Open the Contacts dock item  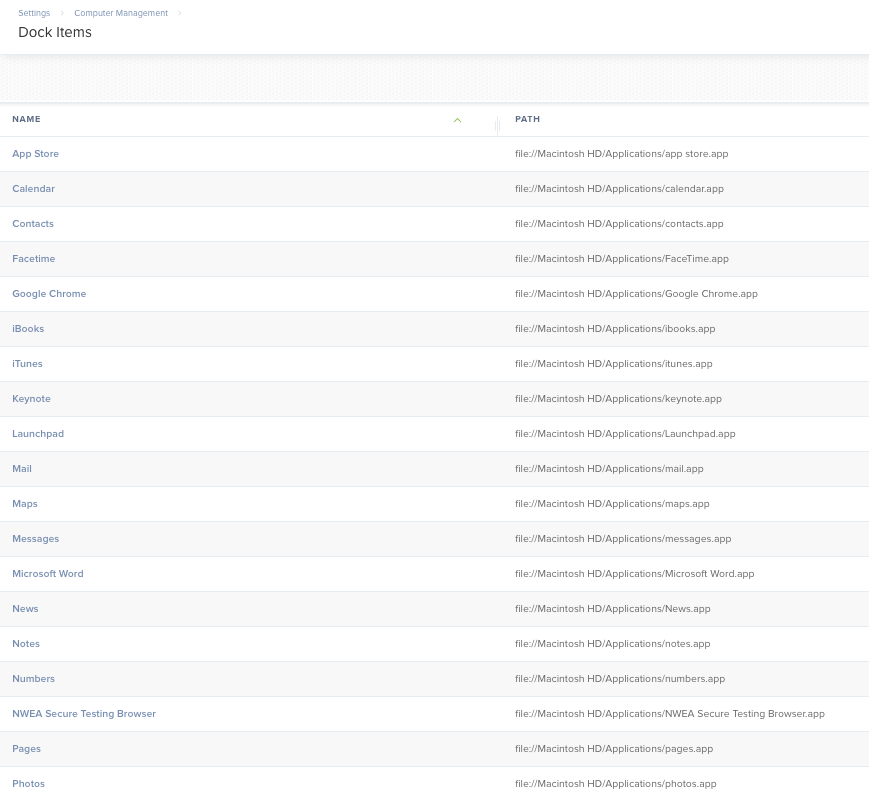33,224
